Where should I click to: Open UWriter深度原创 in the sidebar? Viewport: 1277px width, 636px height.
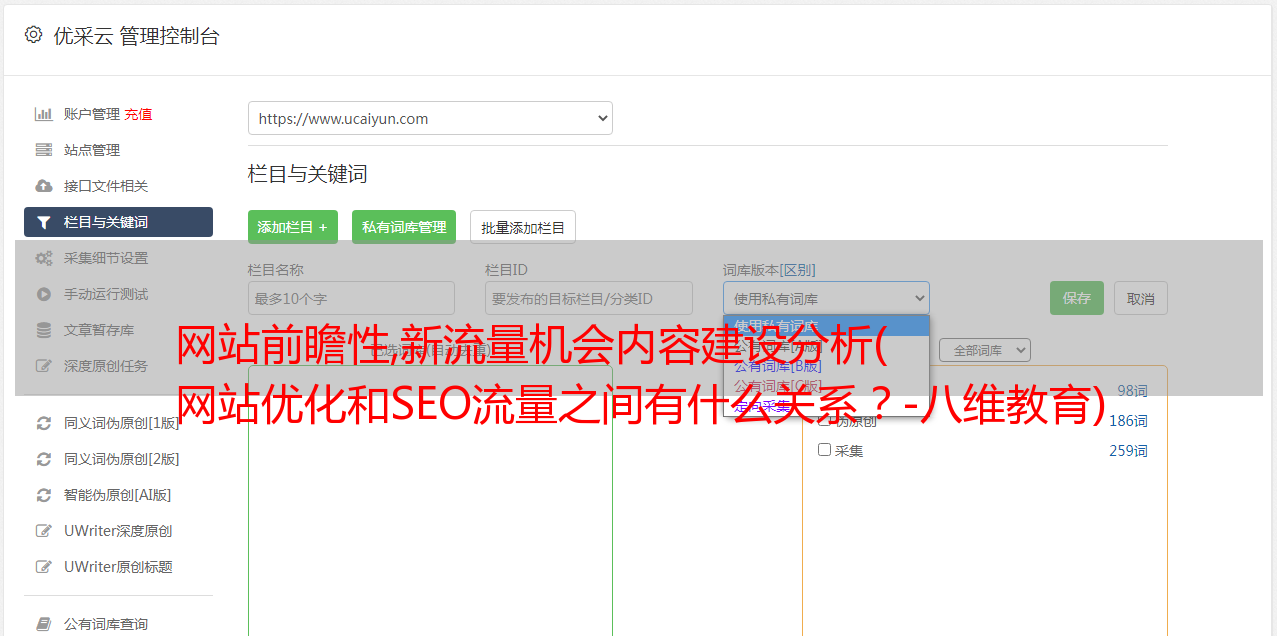tap(118, 531)
